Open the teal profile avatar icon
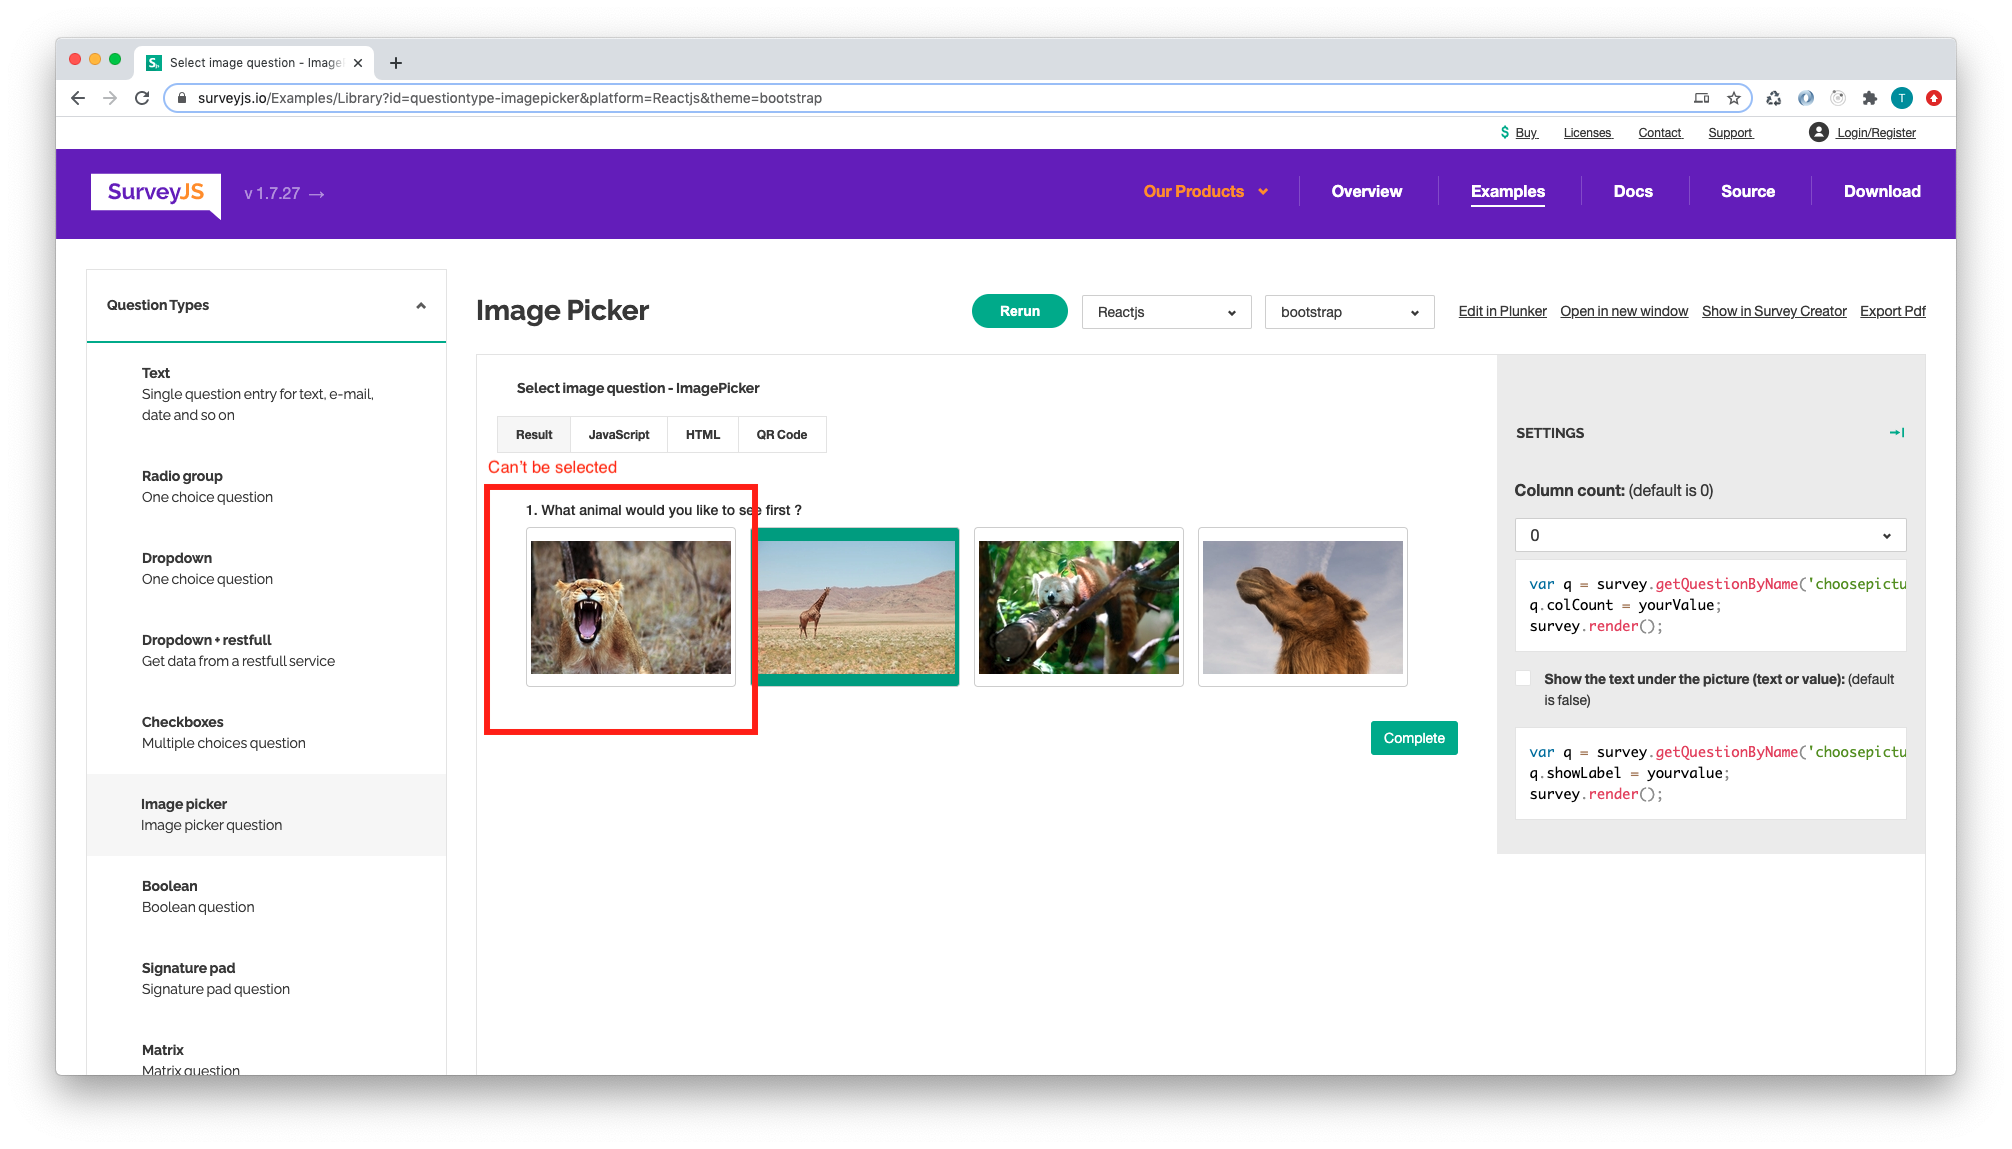2012x1149 pixels. pyautogui.click(x=1901, y=98)
